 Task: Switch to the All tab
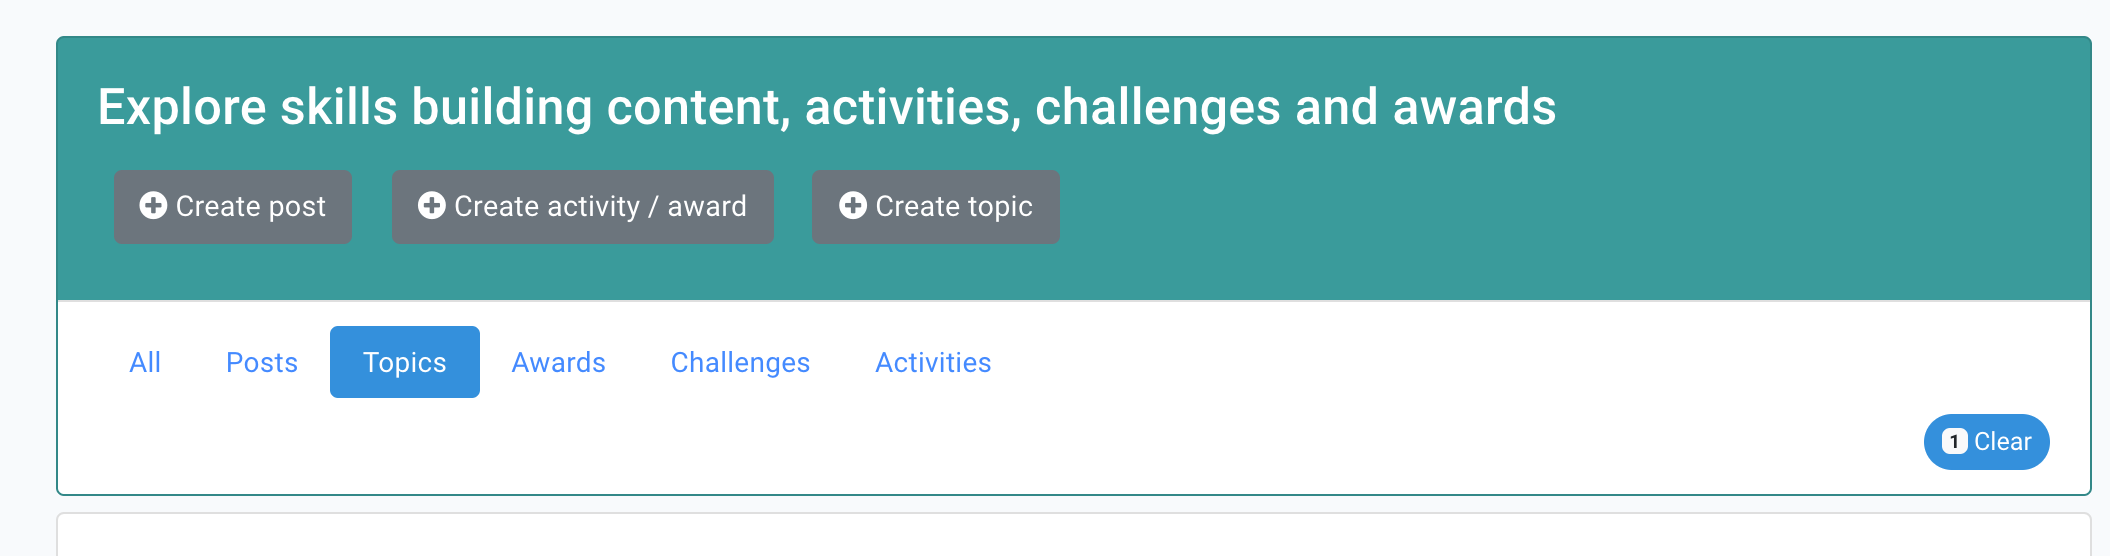point(145,362)
